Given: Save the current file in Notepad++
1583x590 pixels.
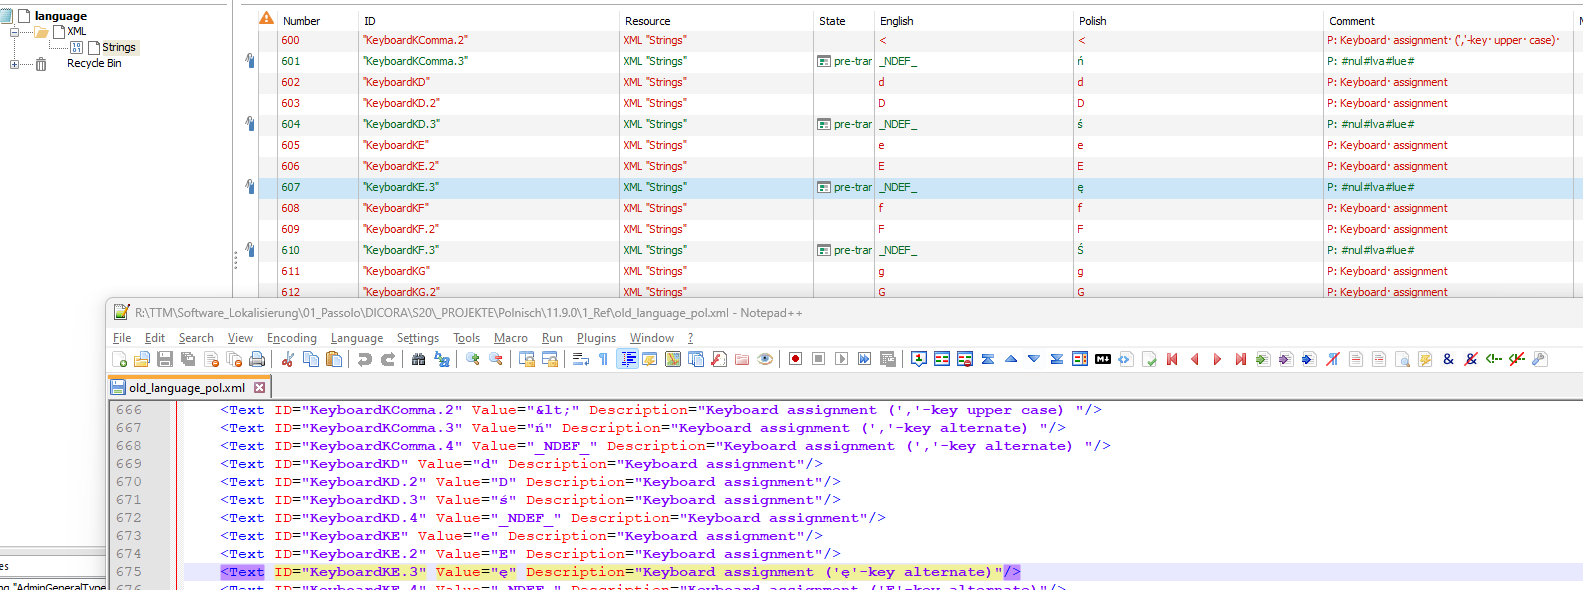Looking at the screenshot, I should click(x=165, y=360).
